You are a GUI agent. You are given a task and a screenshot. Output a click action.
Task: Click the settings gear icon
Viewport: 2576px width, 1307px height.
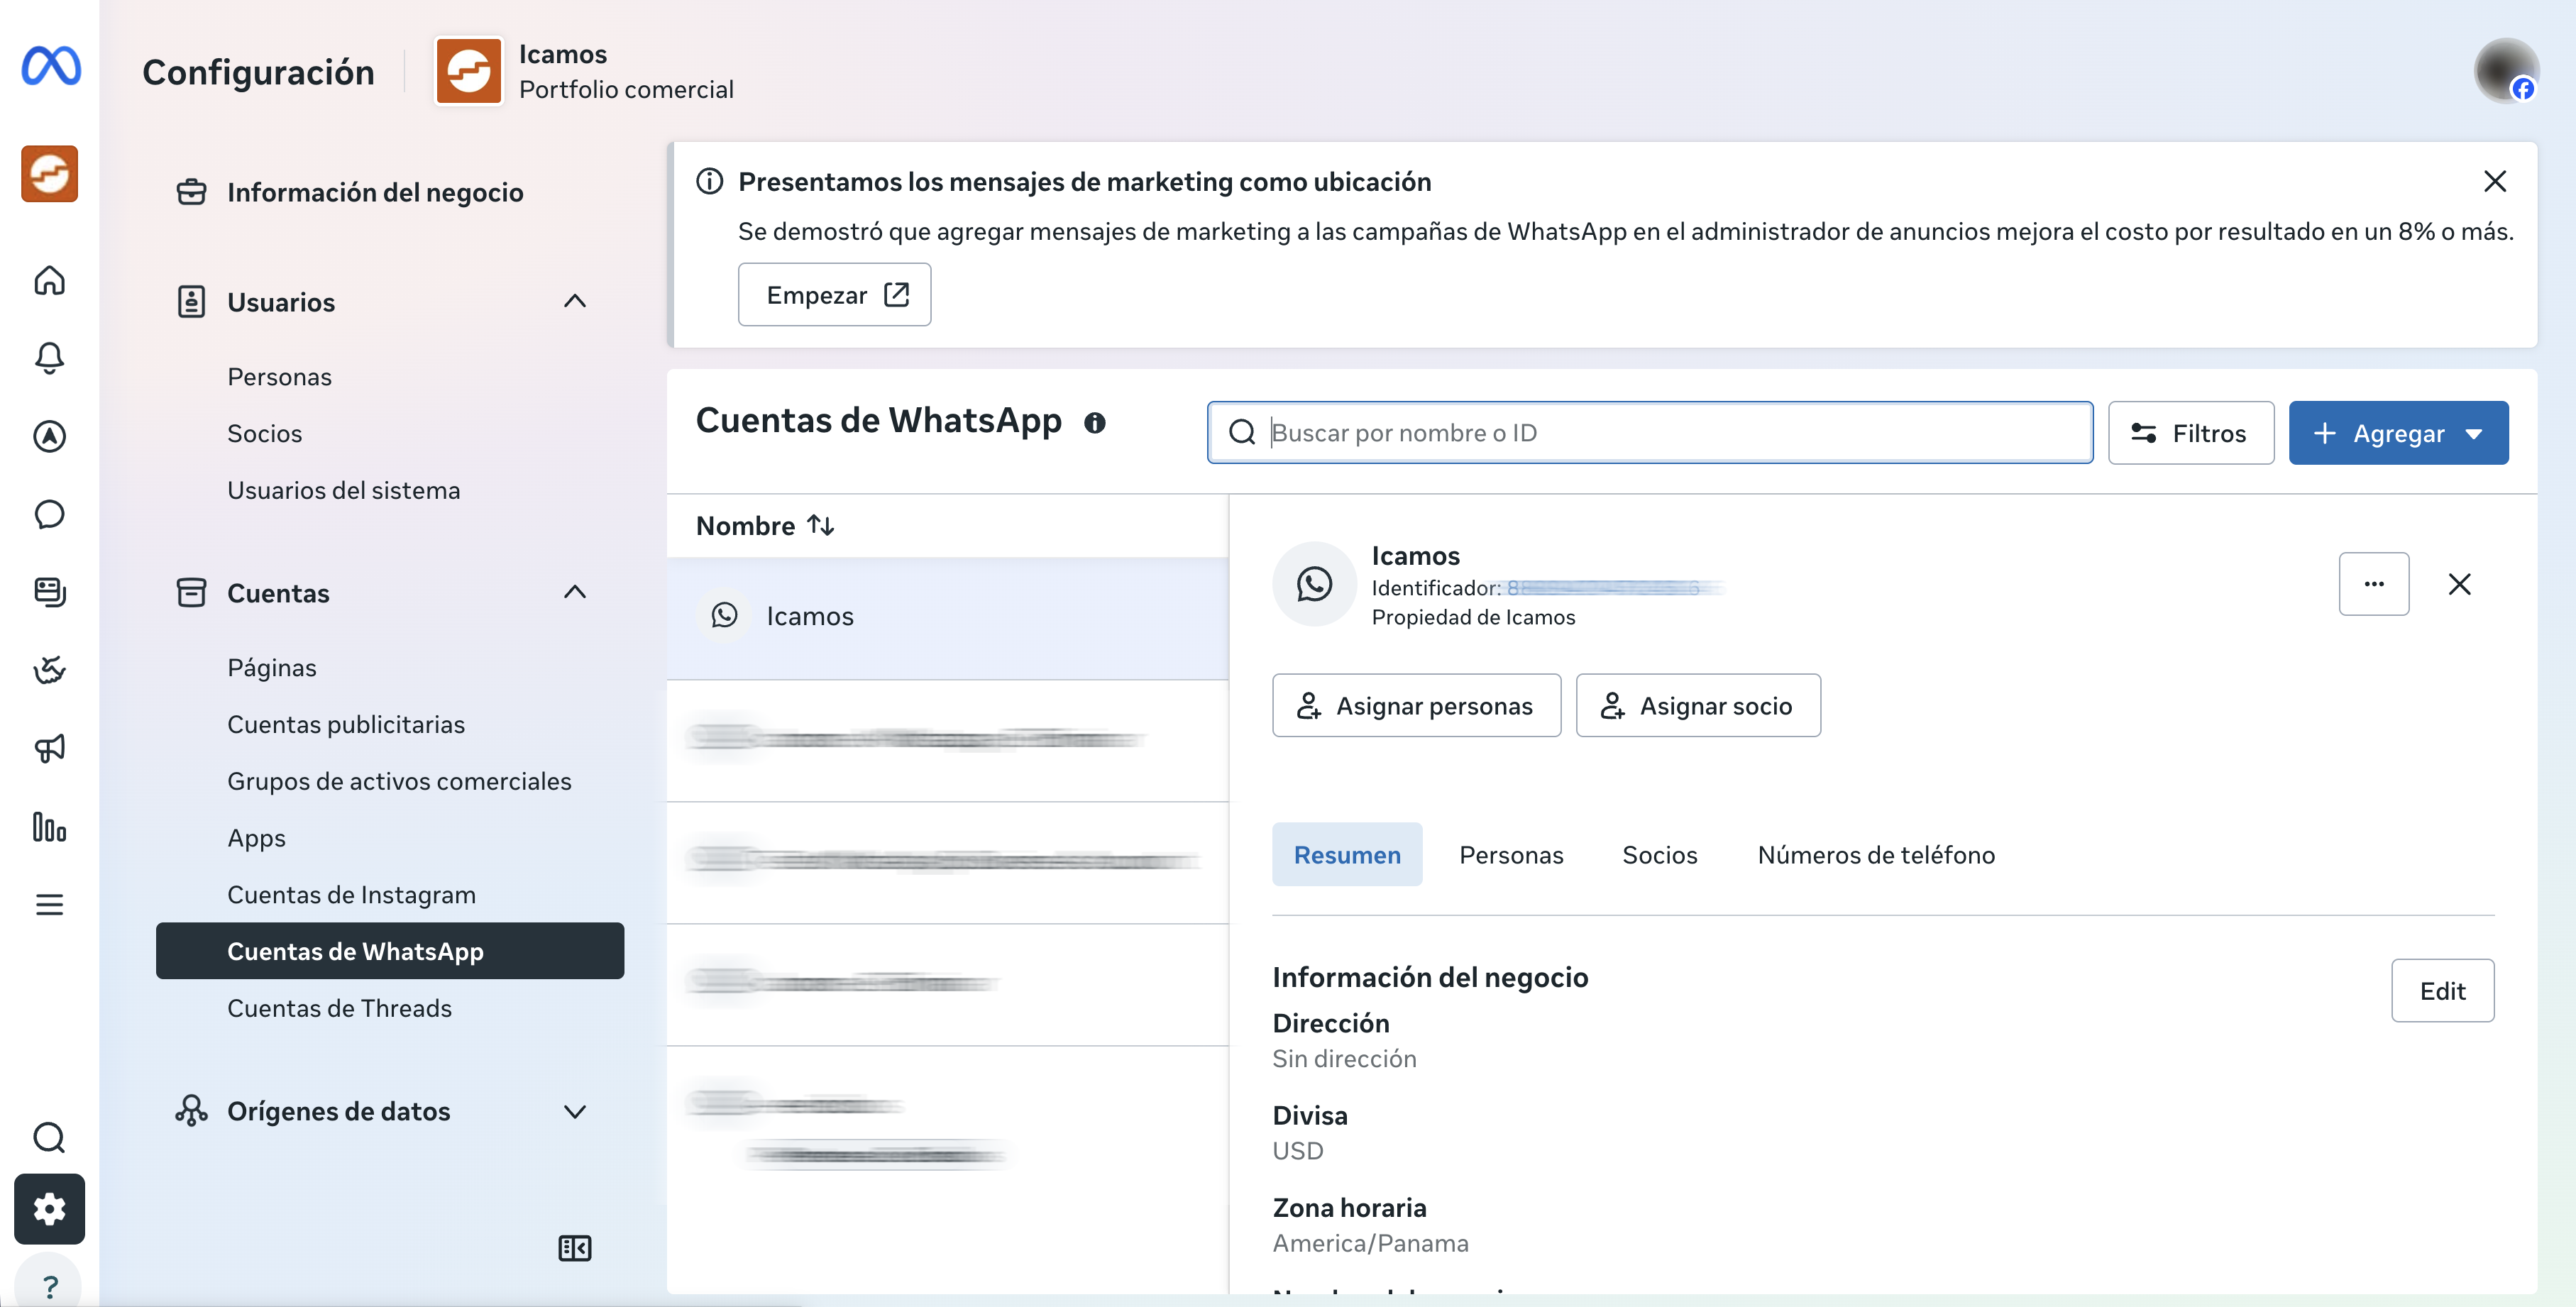coord(49,1209)
